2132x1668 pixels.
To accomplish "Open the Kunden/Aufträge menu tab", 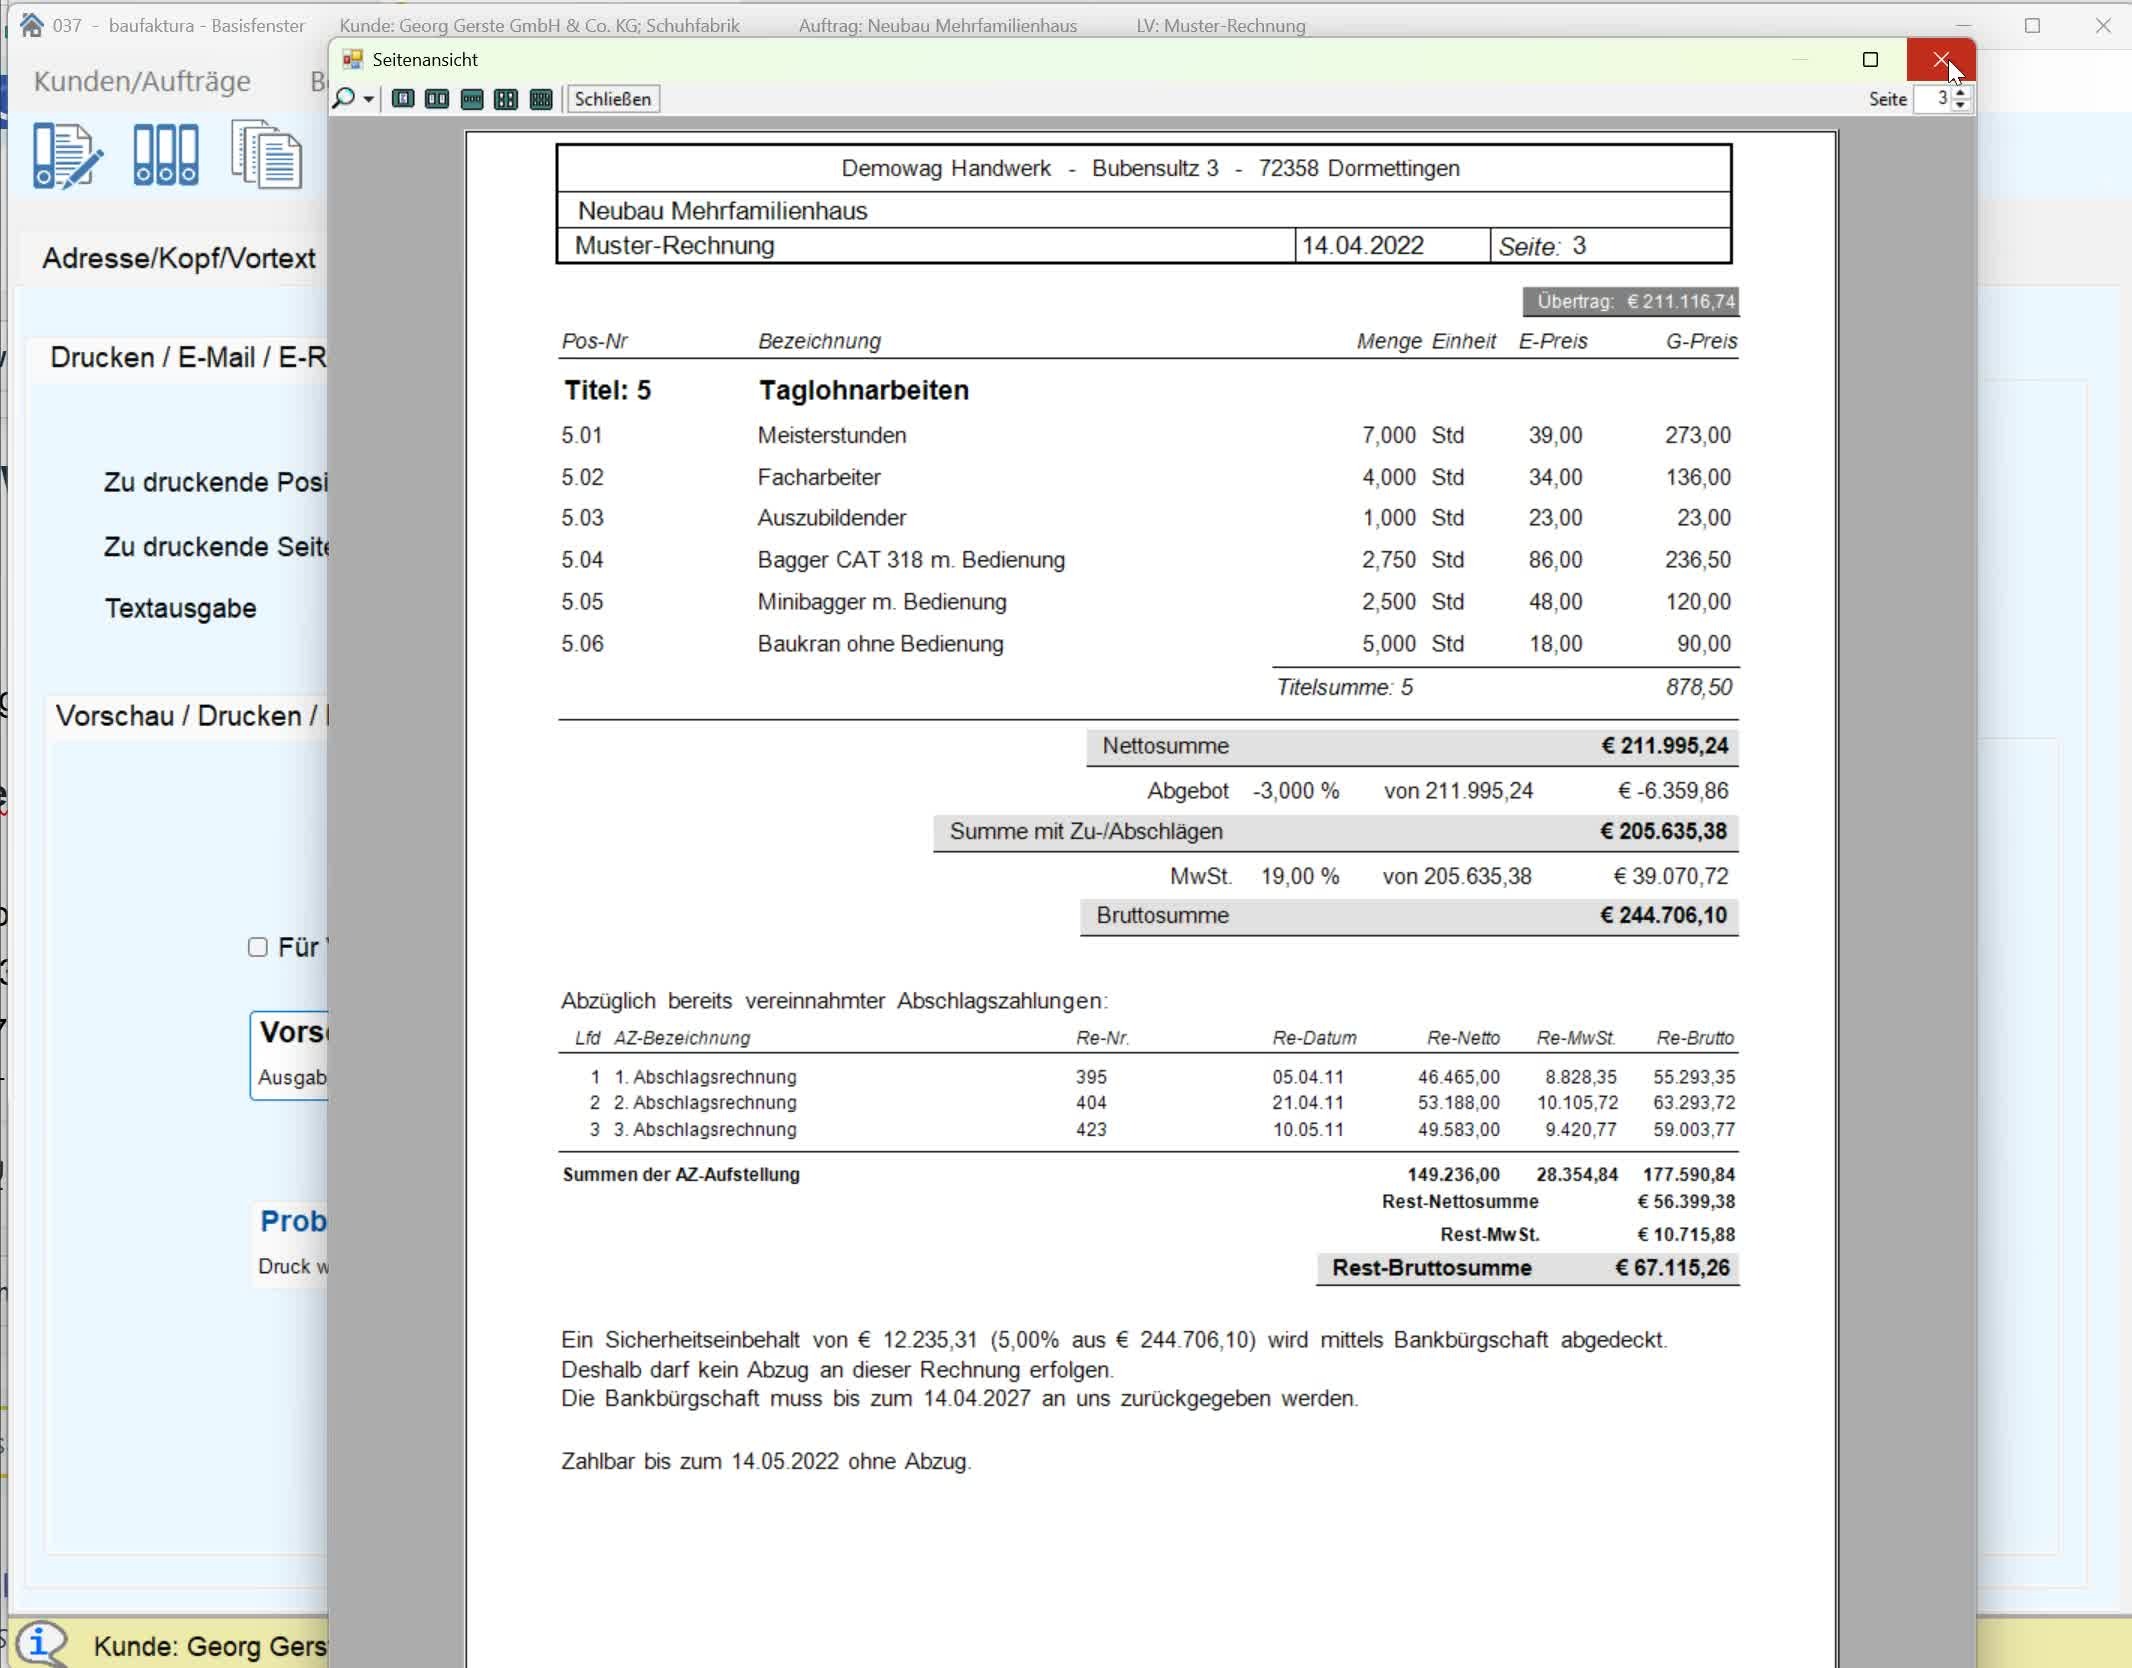I will [x=142, y=81].
